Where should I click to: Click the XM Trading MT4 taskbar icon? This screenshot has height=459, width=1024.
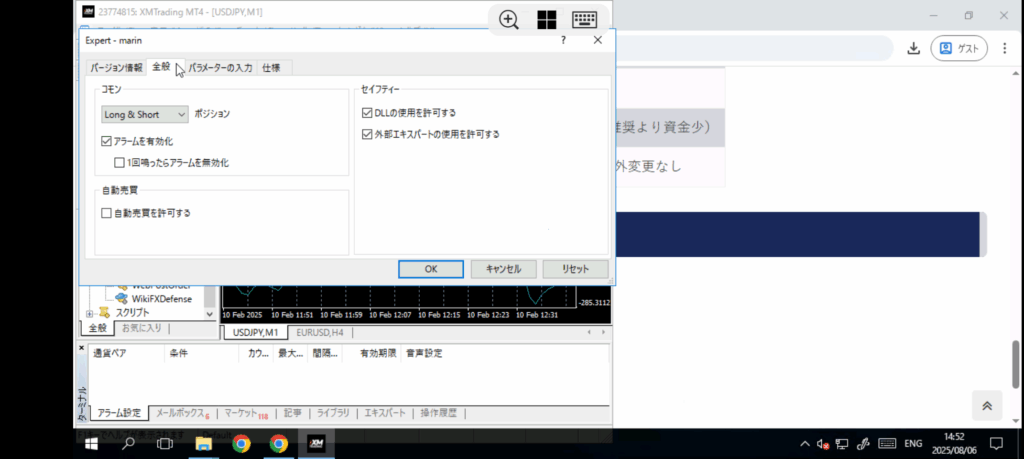(x=316, y=443)
